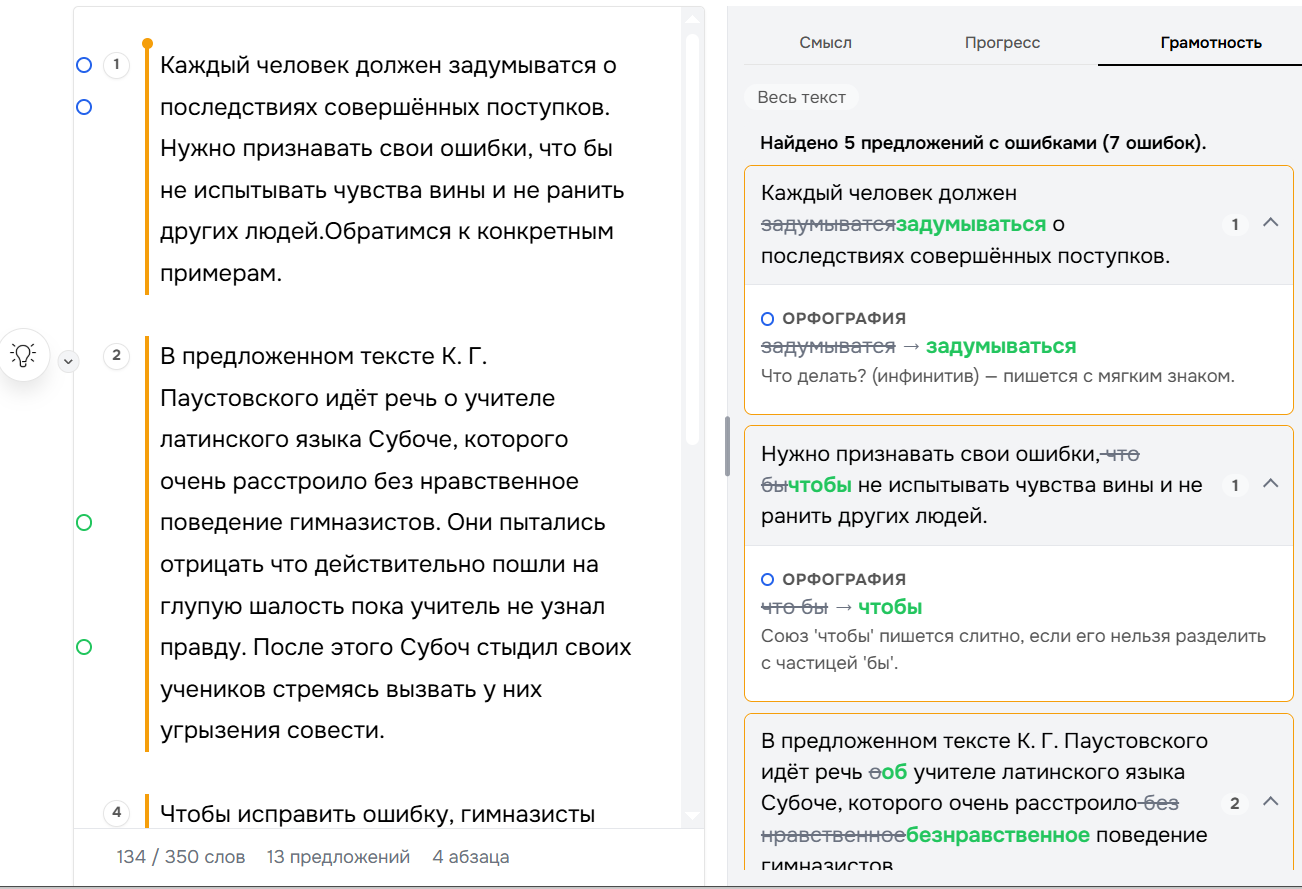Click the blue marker next to 'последствиях совершённых'
The width and height of the screenshot is (1302, 889).
[84, 107]
